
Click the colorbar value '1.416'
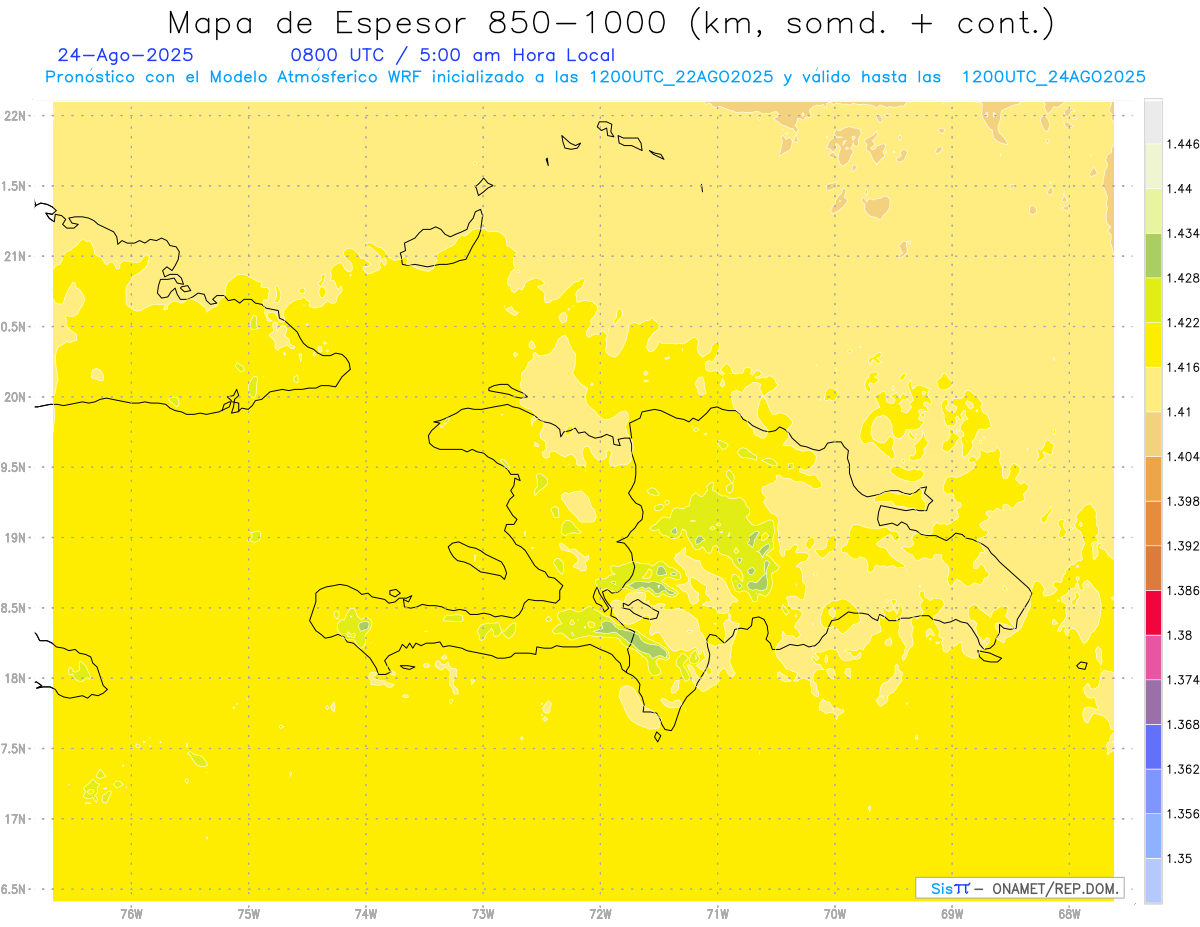point(1183,368)
